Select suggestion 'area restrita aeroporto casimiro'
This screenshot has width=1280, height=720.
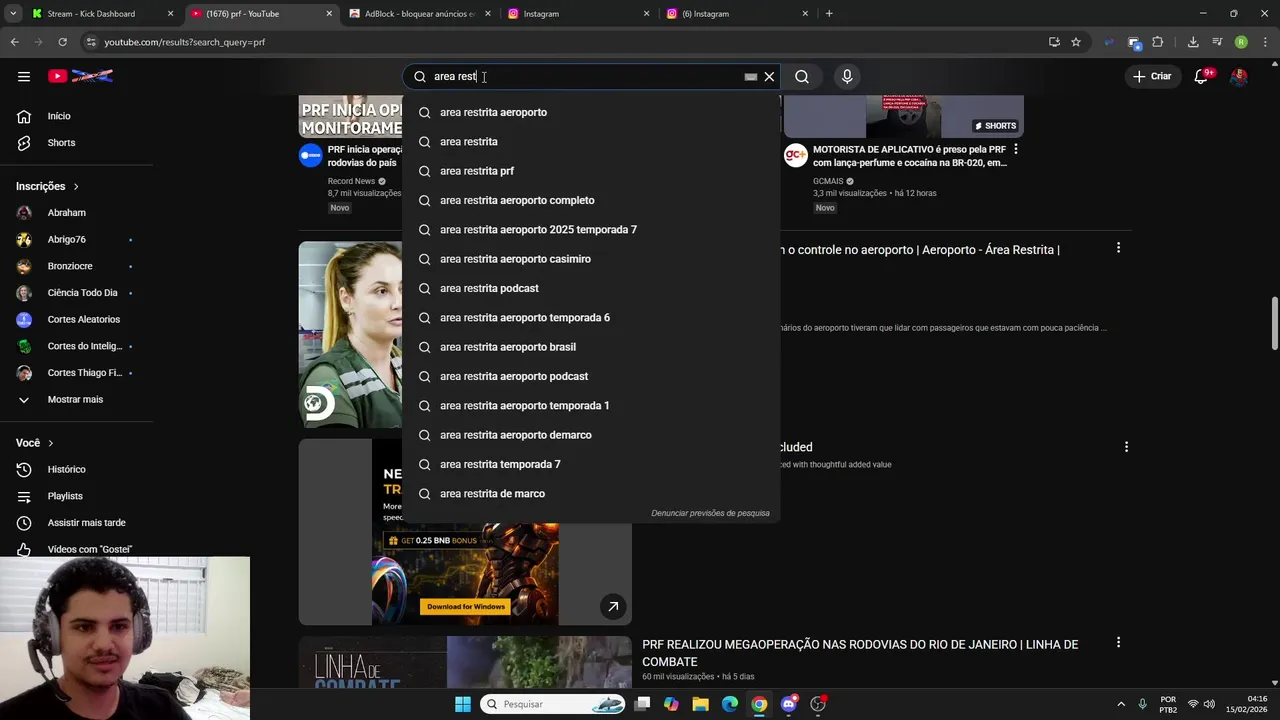coord(591,259)
